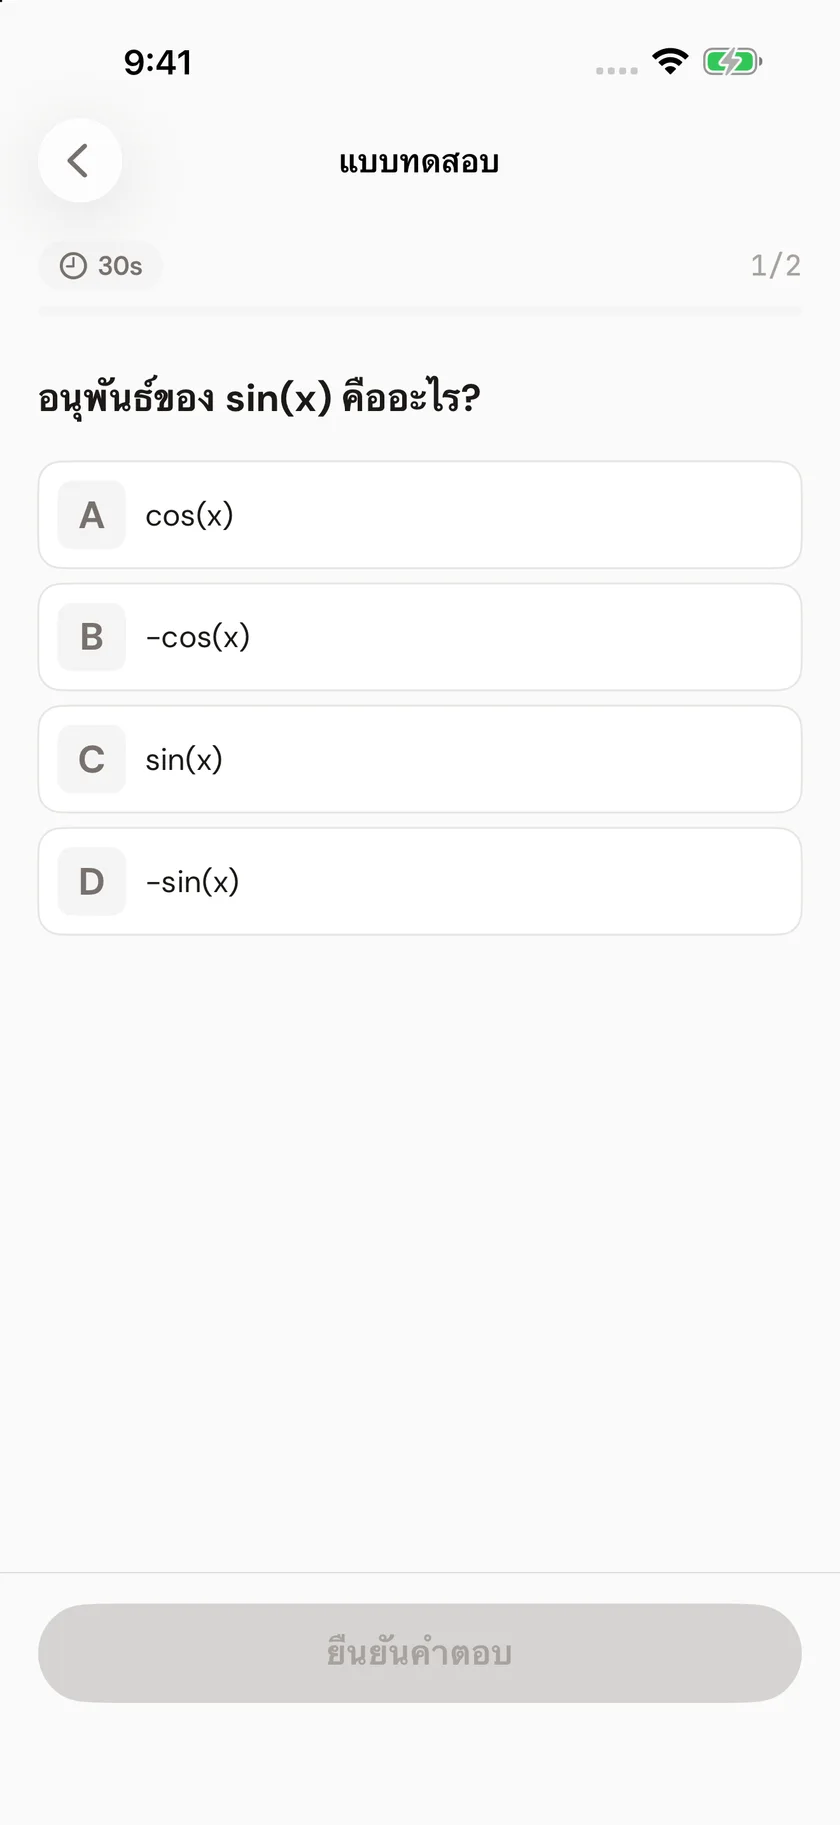The width and height of the screenshot is (840, 1825).
Task: Choose answer -cos(x)
Action: [420, 637]
